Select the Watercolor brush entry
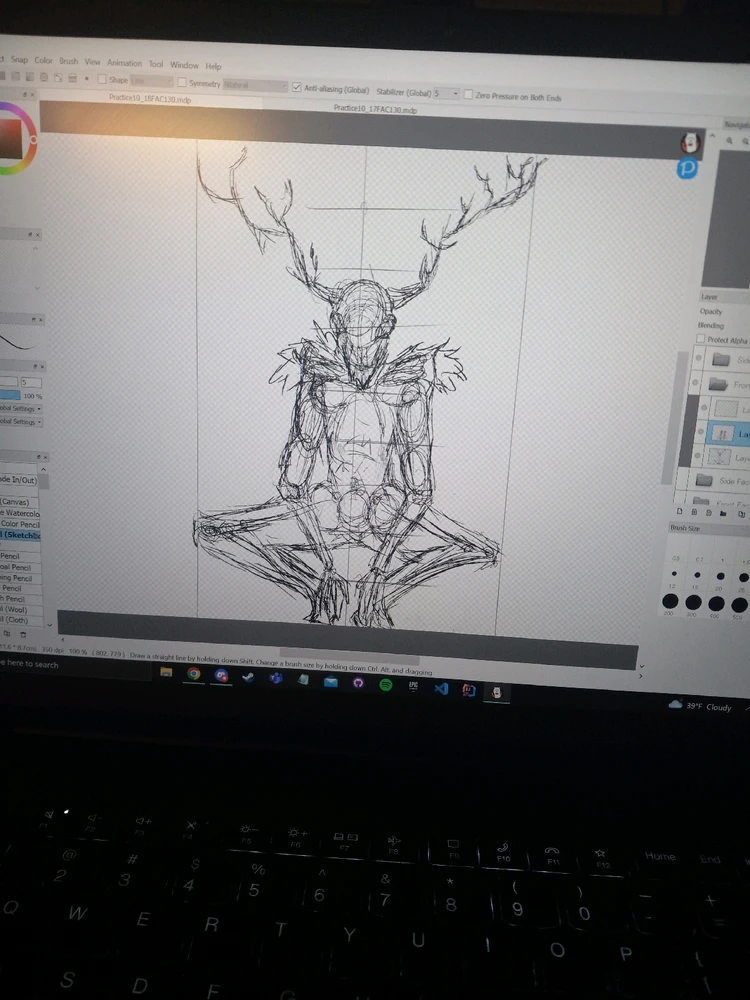This screenshot has height=1000, width=750. pos(20,513)
